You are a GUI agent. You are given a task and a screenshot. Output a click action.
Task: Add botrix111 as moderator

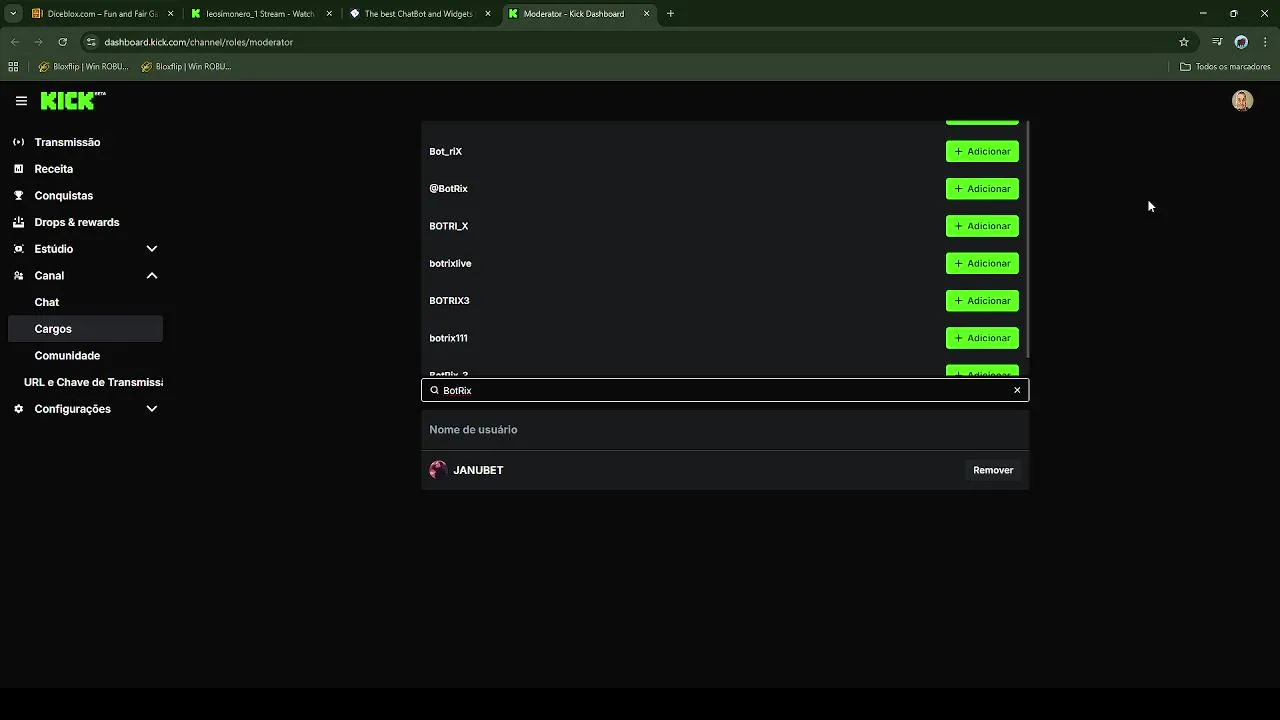tap(982, 338)
